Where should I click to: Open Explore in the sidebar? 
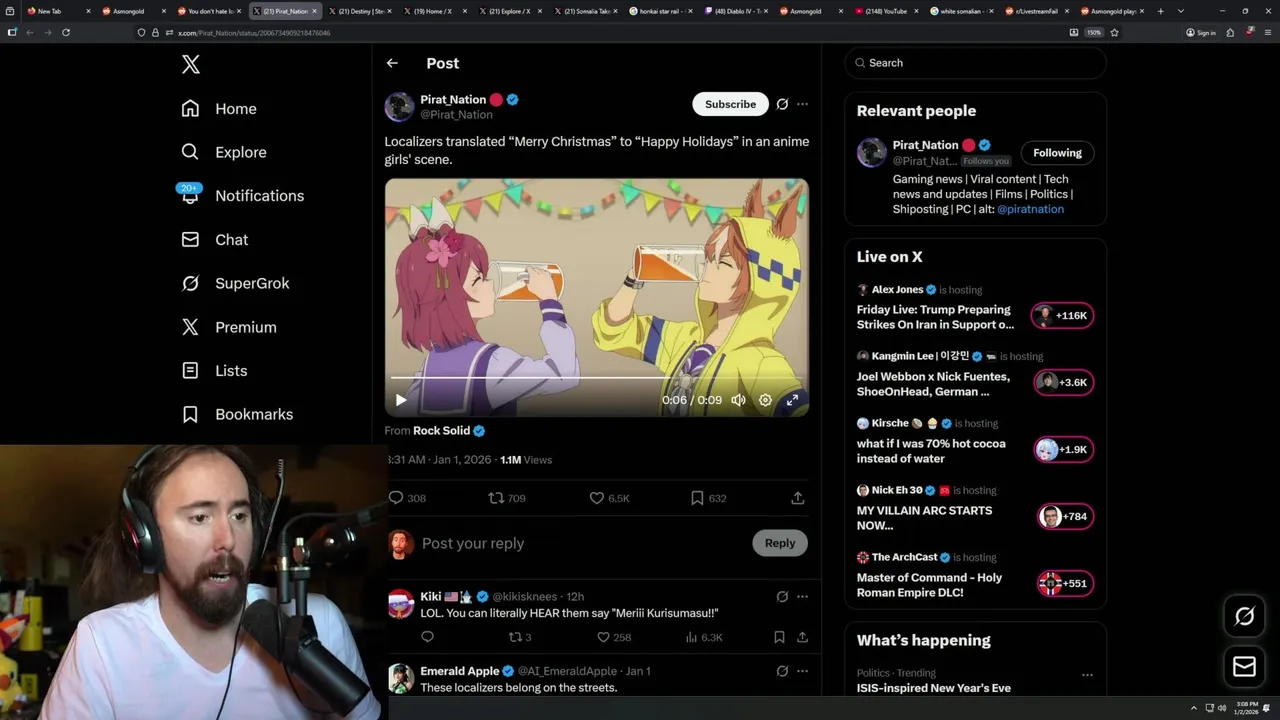(224, 152)
